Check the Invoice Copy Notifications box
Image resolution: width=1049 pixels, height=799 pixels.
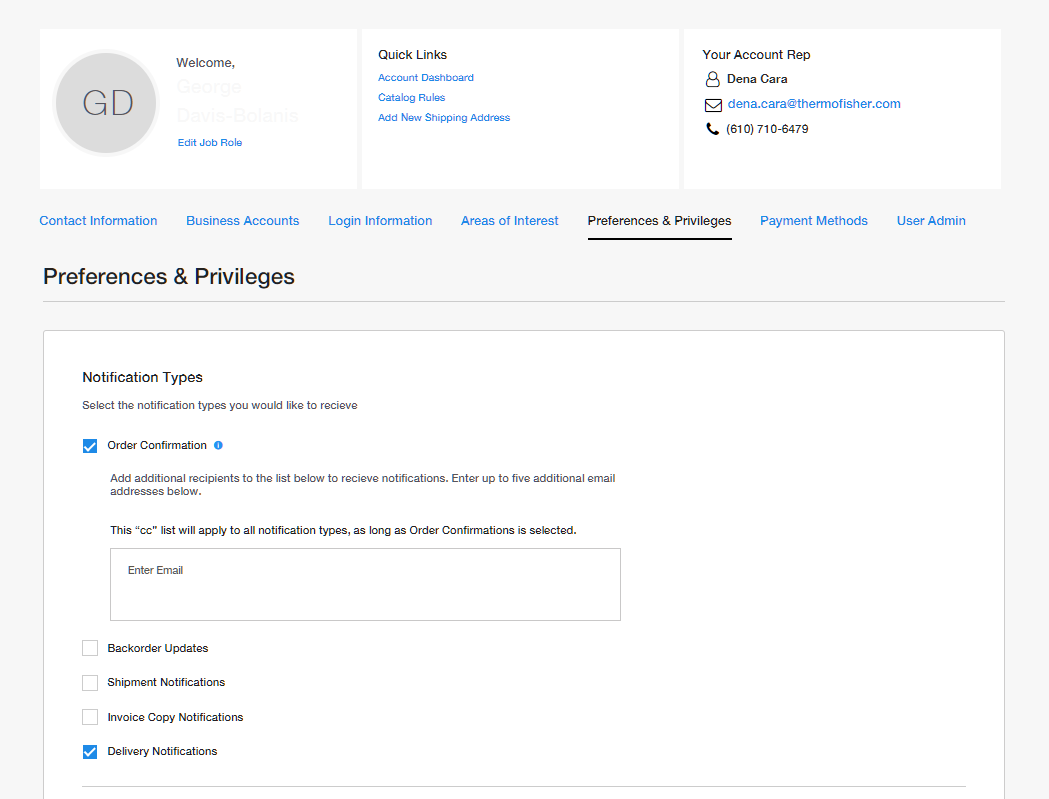click(90, 717)
